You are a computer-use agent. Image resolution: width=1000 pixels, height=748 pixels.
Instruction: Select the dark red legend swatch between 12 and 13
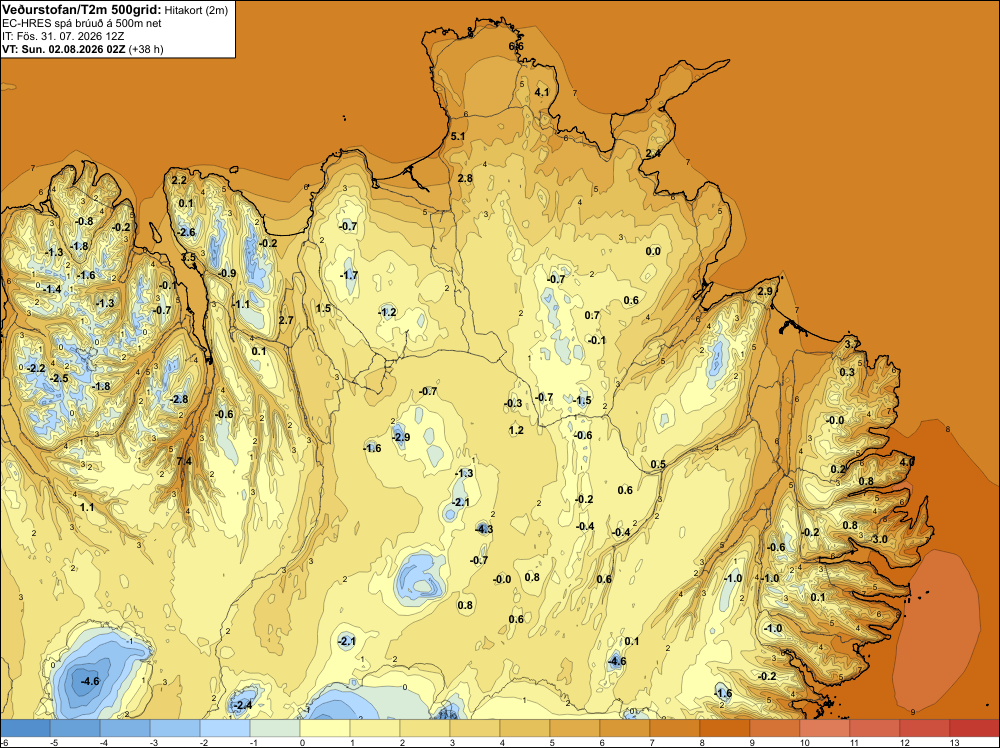point(925,728)
